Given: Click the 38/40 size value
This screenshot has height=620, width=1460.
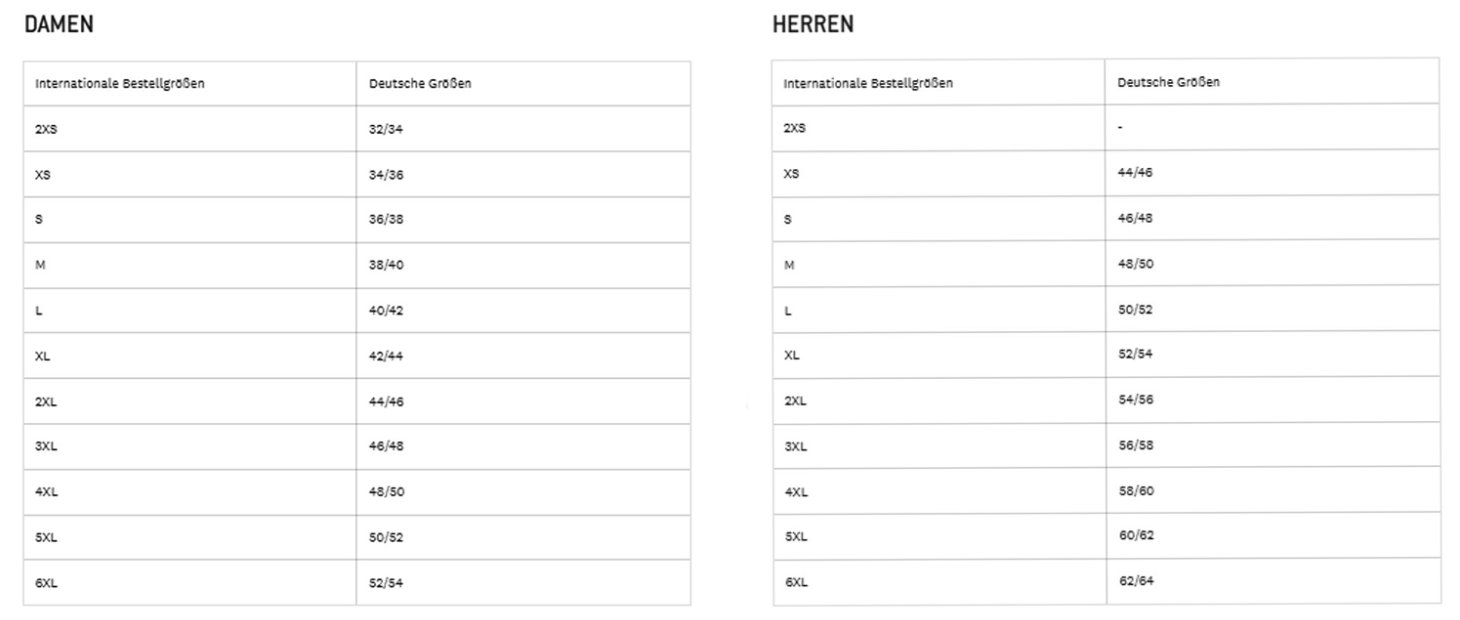Looking at the screenshot, I should (x=386, y=265).
